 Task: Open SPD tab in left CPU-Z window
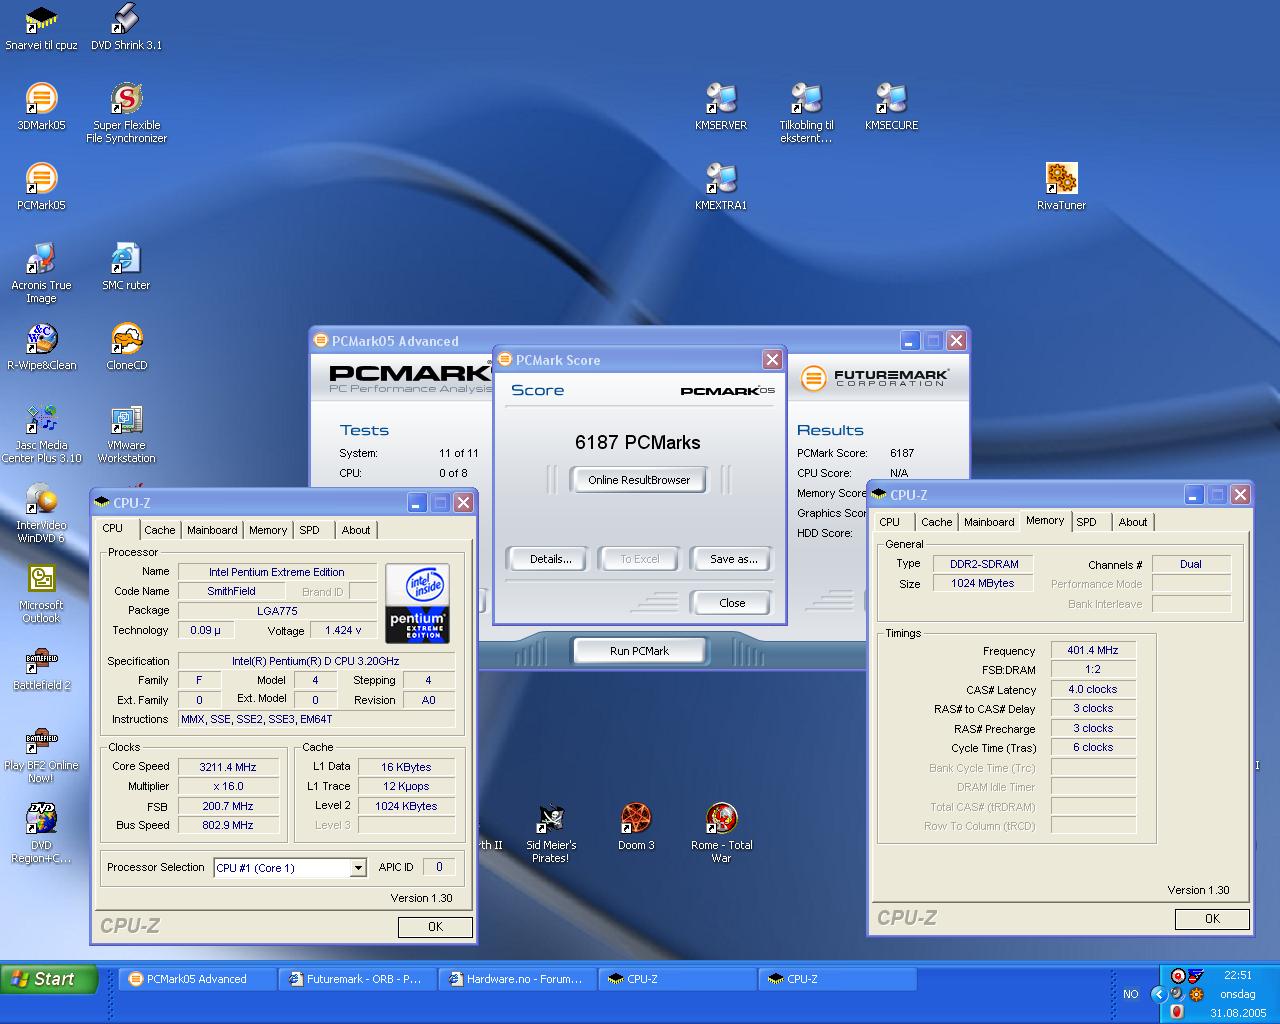[x=310, y=530]
